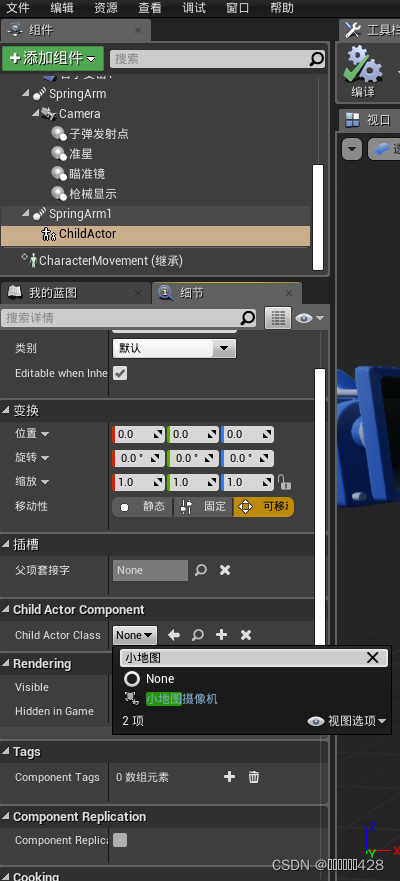400x881 pixels.
Task: Open the 类别 category 默认 combo box
Action: (174, 348)
